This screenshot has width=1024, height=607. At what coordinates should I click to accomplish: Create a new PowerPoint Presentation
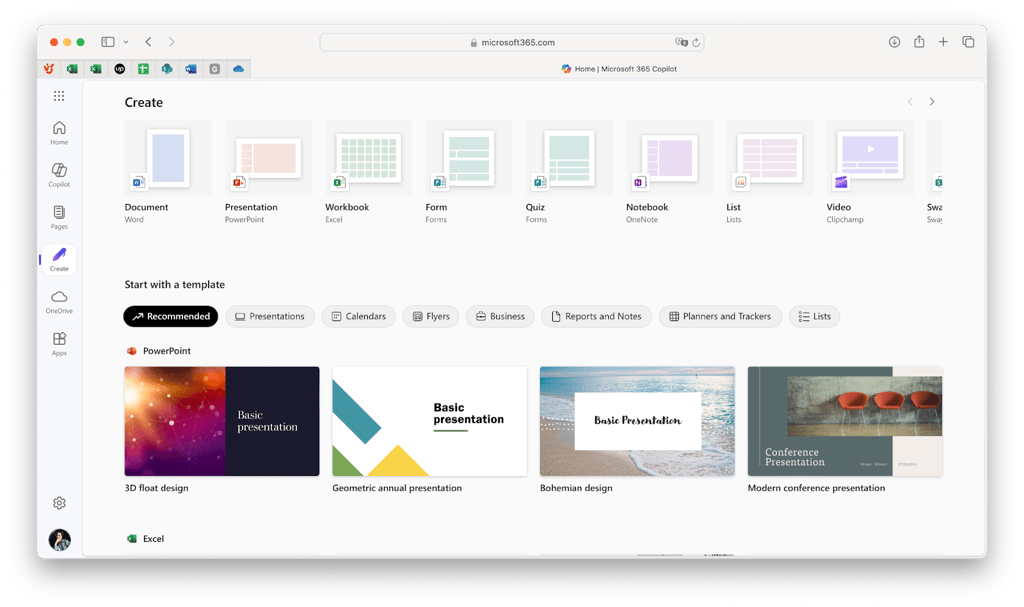click(268, 172)
